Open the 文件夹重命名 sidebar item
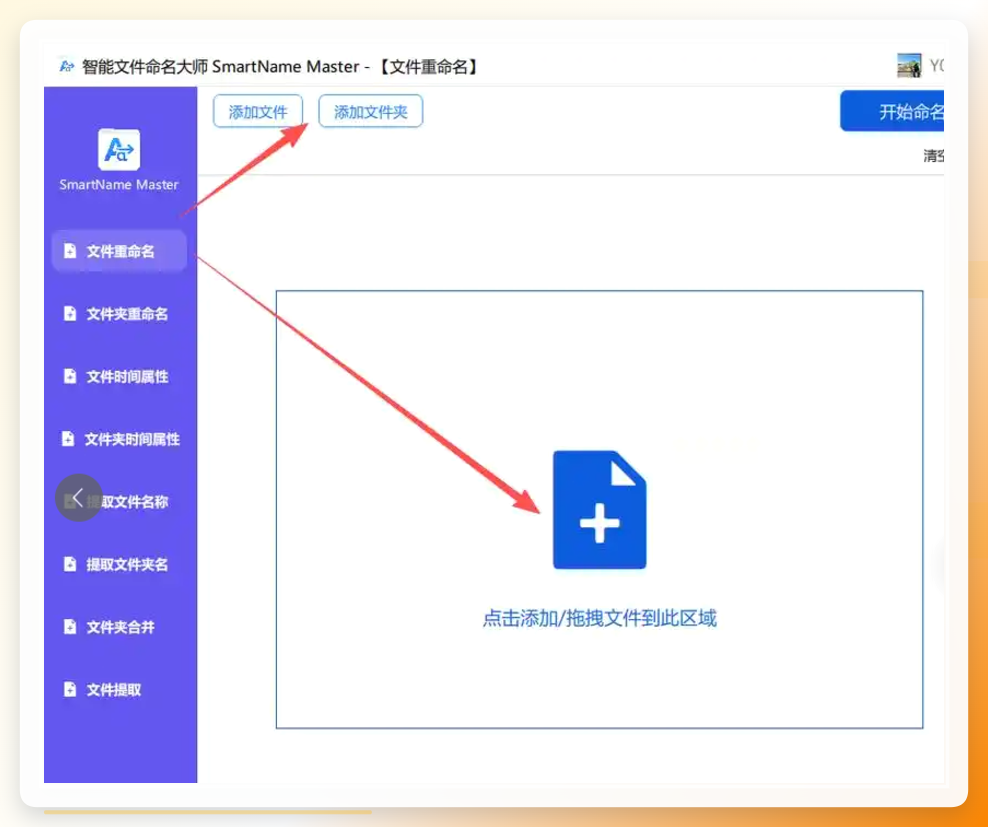Screen dimensions: 988x827 click(x=119, y=314)
